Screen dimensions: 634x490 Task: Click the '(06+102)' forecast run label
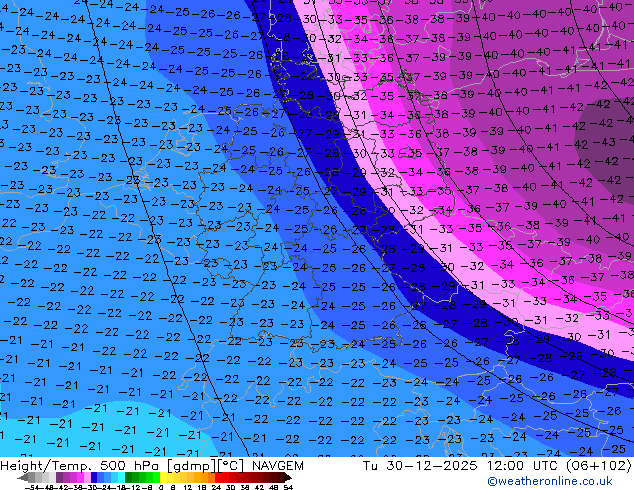tap(598, 466)
